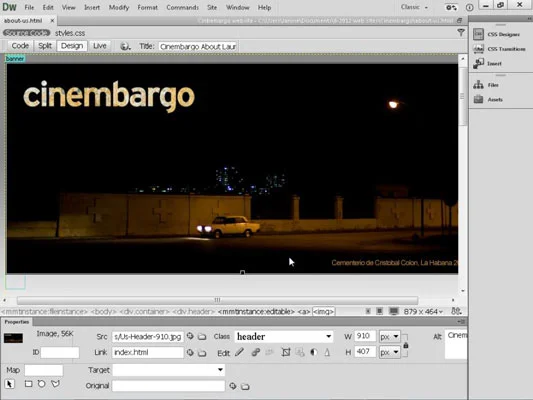The width and height of the screenshot is (533, 400).
Task: Expand the Class header dropdown
Action: click(328, 336)
